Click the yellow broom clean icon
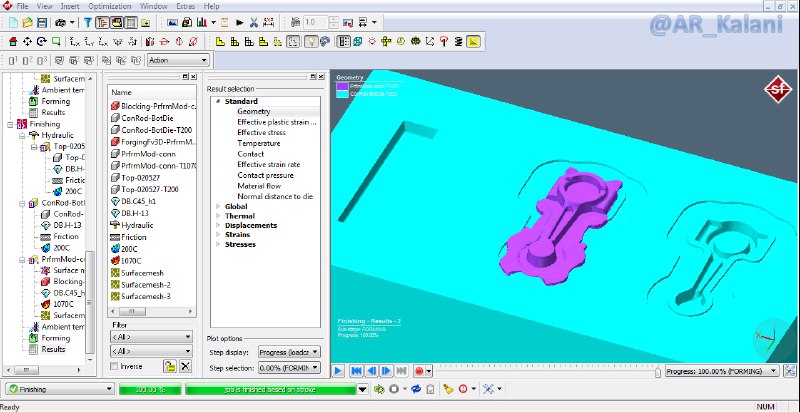The width and height of the screenshot is (800, 412). [x=448, y=389]
